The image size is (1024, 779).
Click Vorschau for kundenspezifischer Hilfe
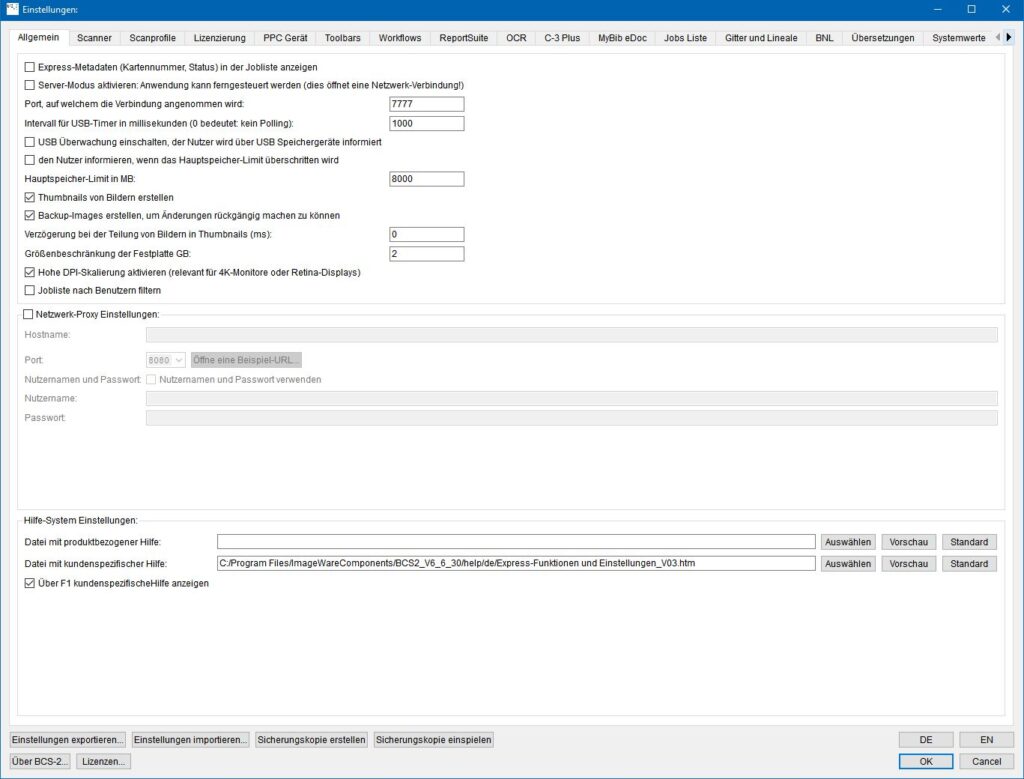[x=908, y=564]
